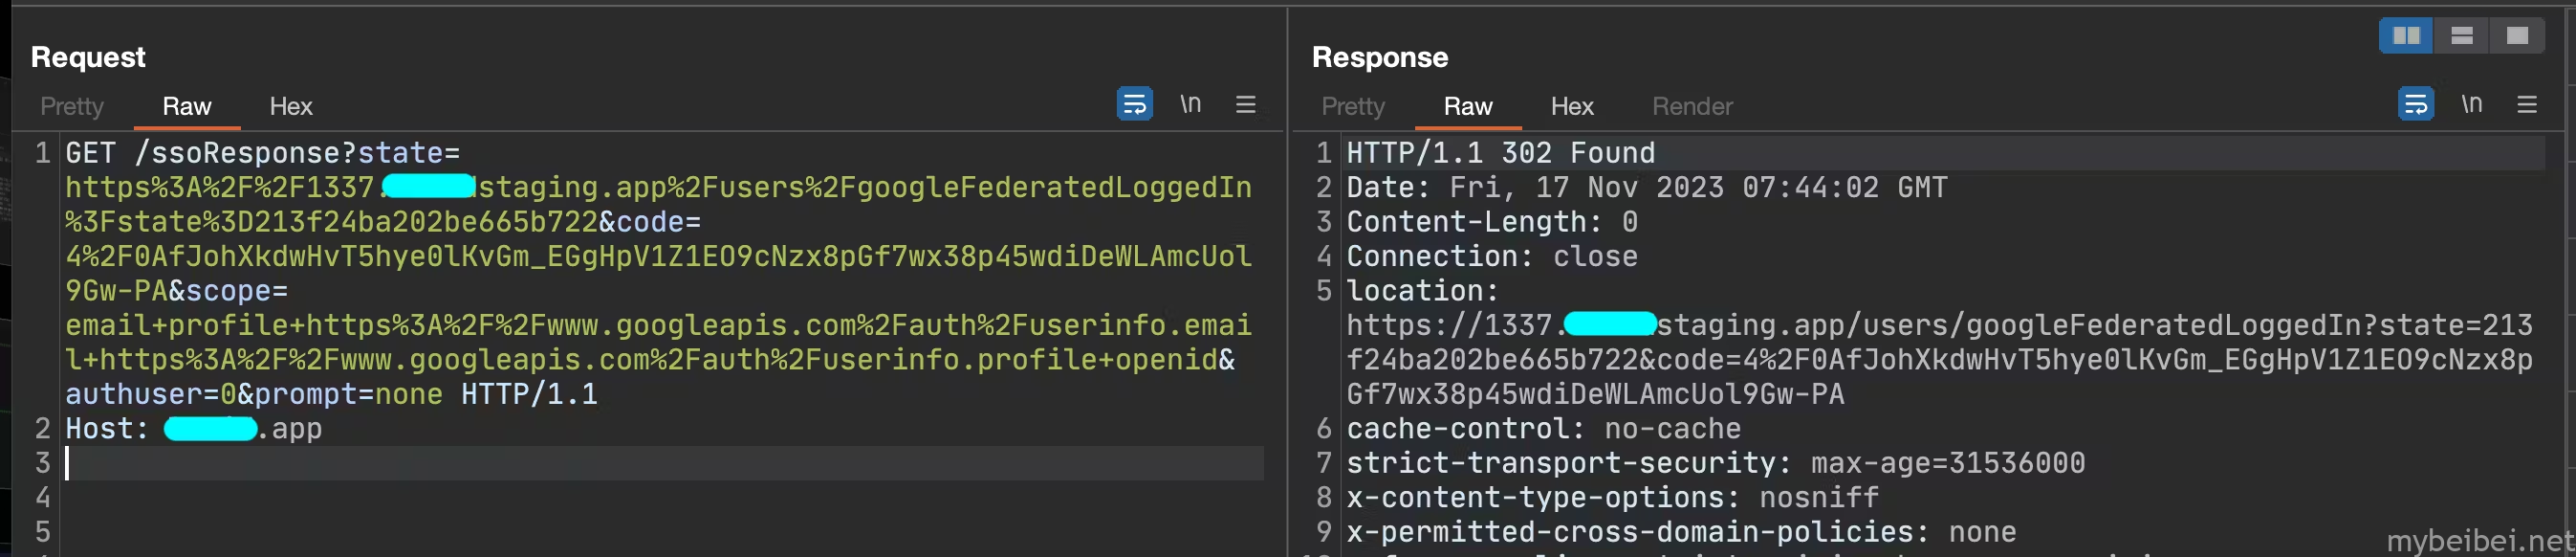Image resolution: width=2576 pixels, height=557 pixels.
Task: Click the x-content-type-options: nosniff header
Action: pos(1613,498)
